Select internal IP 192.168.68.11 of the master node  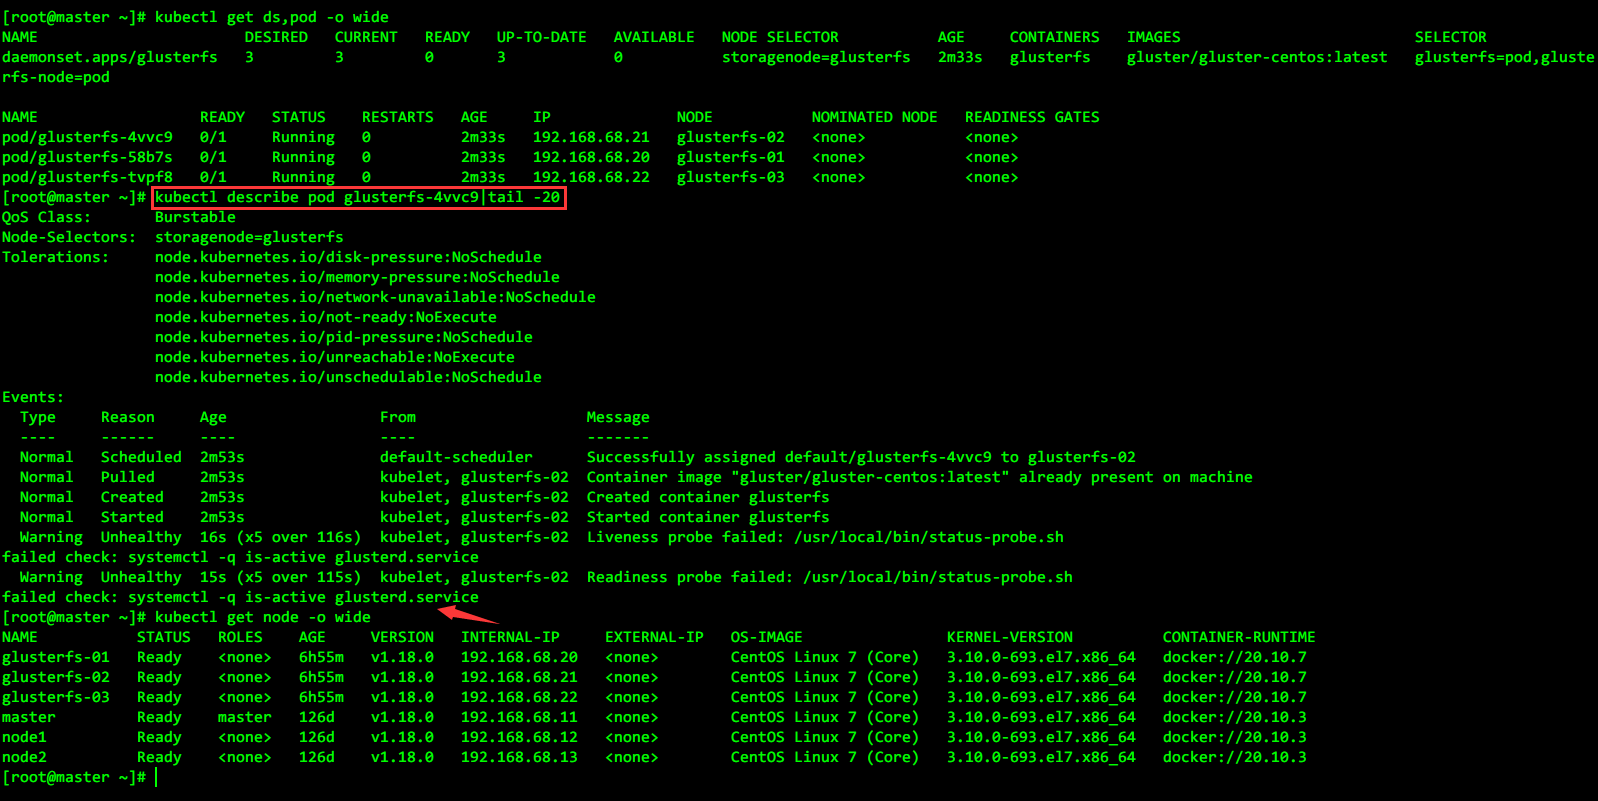(519, 717)
